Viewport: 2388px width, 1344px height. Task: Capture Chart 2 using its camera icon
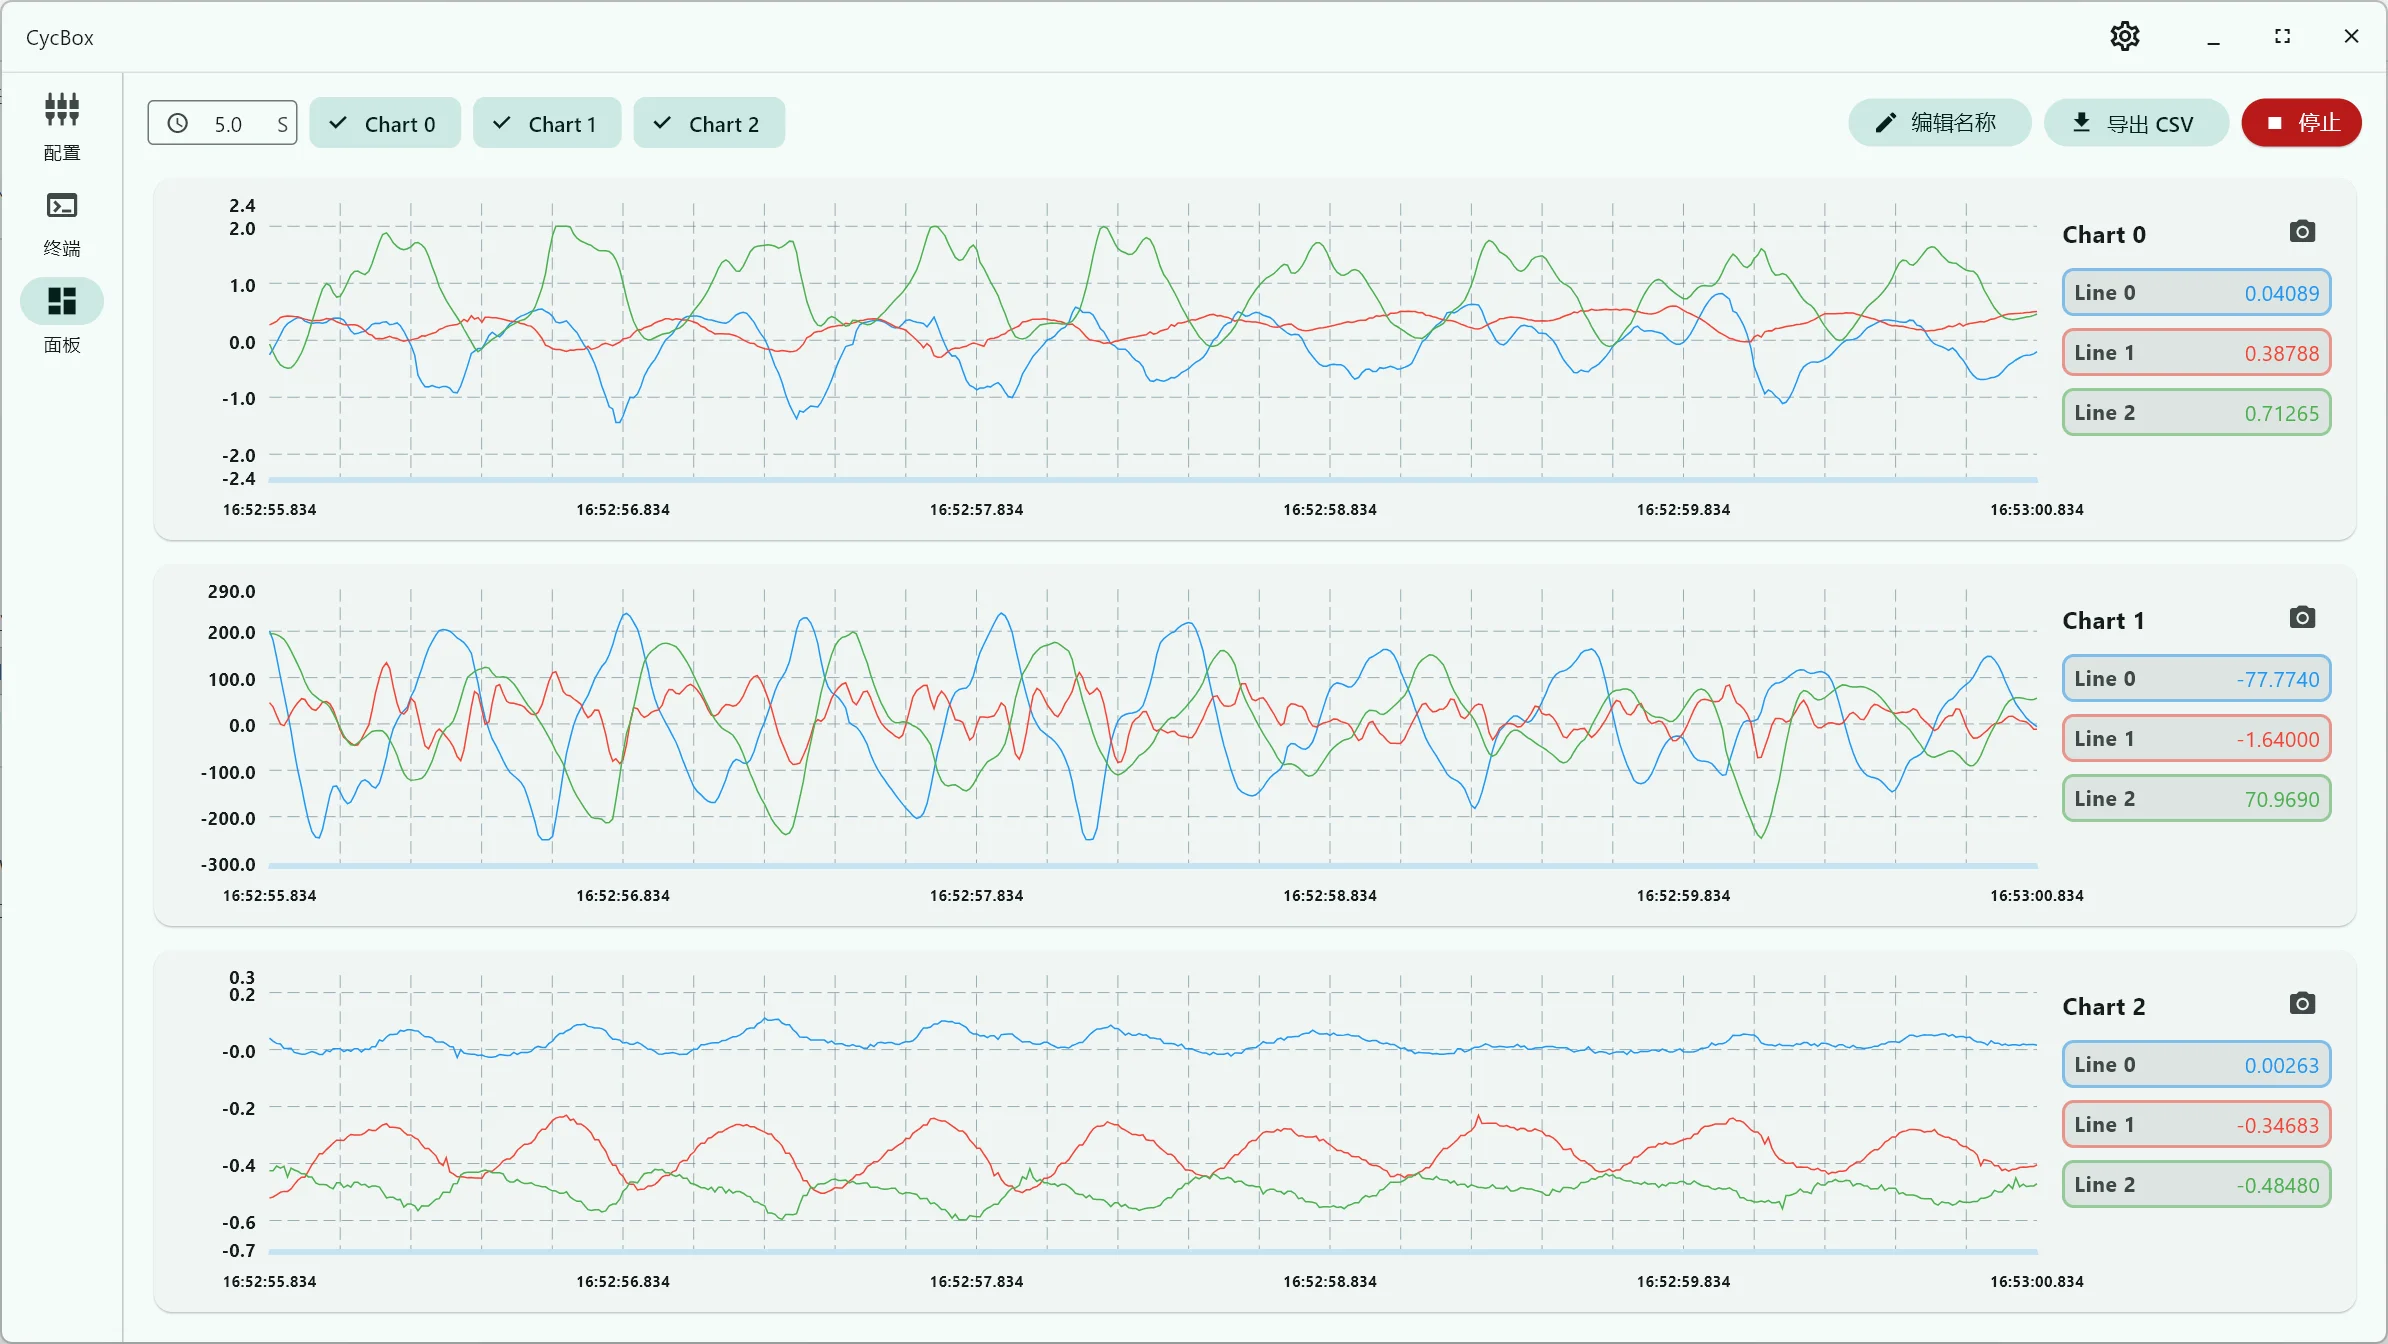coord(2302,1004)
